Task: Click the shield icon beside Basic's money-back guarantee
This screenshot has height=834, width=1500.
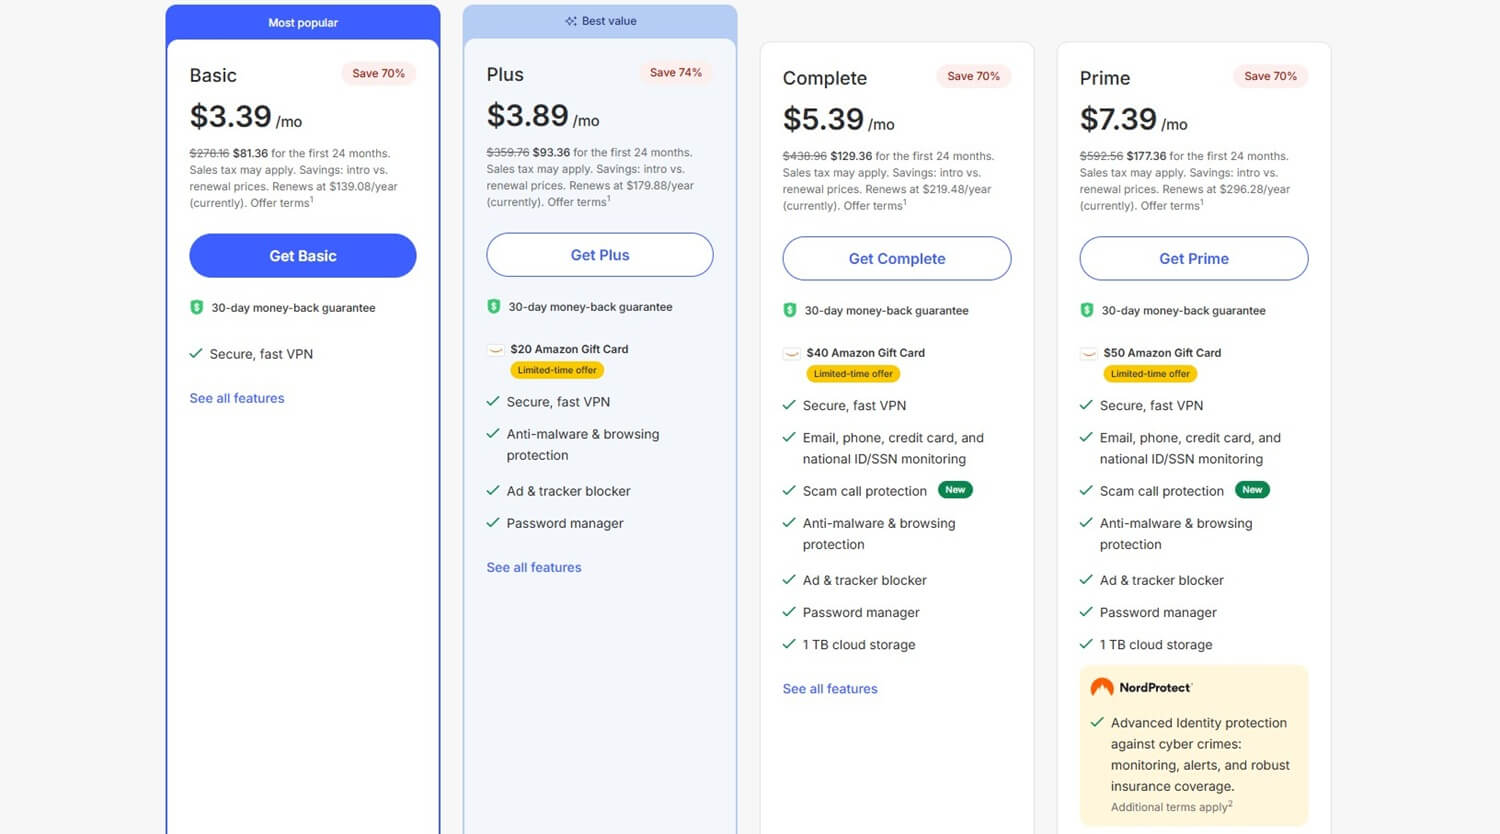Action: (x=196, y=307)
